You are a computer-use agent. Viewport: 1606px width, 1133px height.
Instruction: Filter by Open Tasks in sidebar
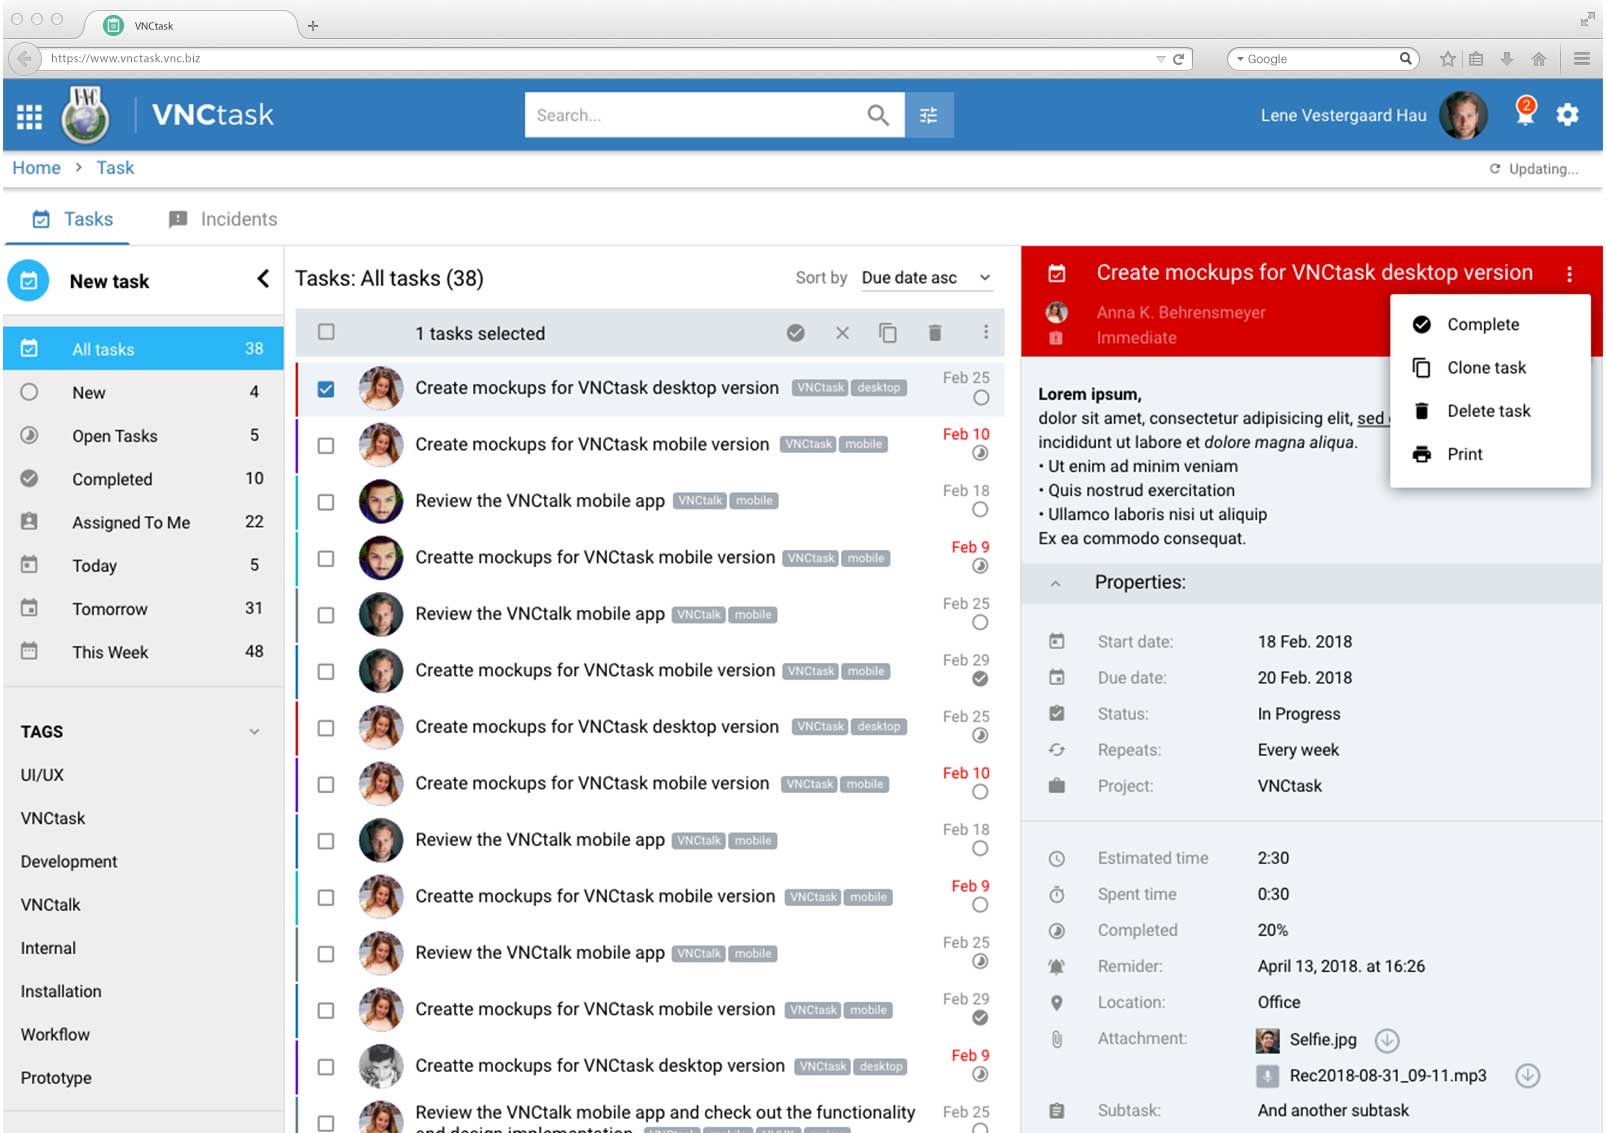tap(143, 436)
